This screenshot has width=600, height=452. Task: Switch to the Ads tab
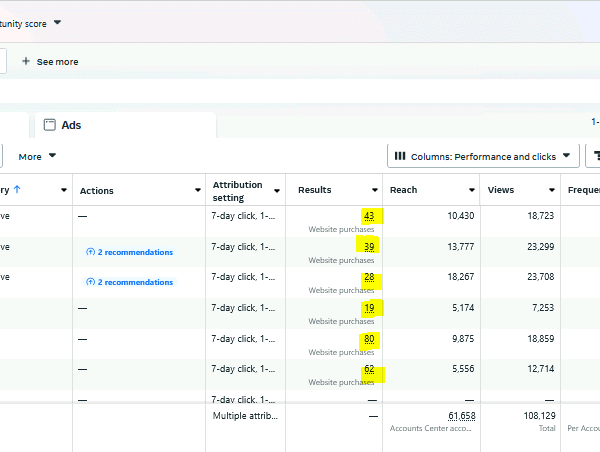coord(71,125)
